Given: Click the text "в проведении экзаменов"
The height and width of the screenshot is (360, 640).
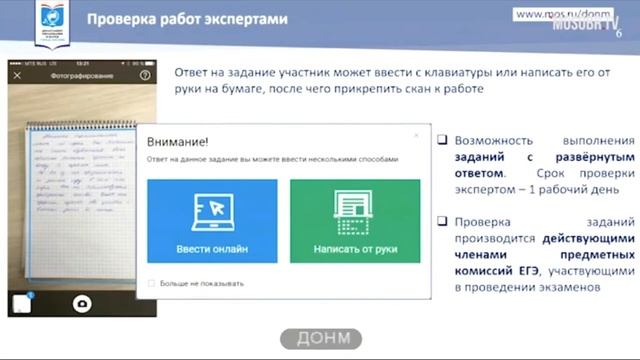Looking at the screenshot, I should point(527,287).
